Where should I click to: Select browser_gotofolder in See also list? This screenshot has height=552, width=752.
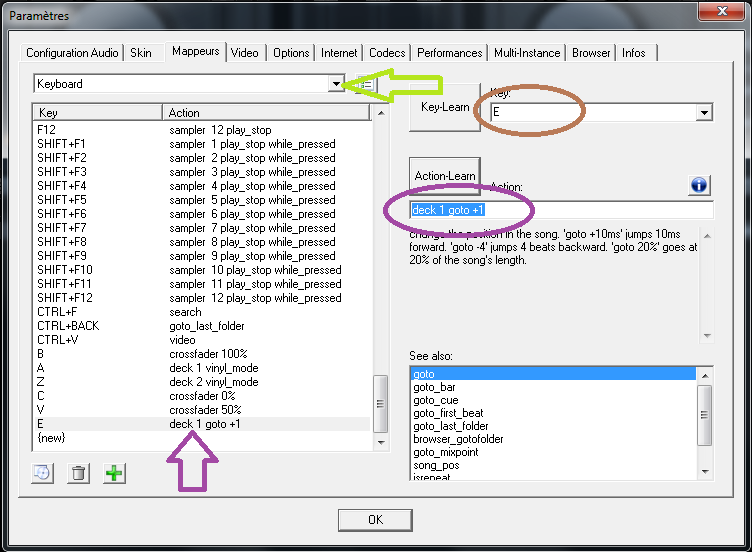553,439
